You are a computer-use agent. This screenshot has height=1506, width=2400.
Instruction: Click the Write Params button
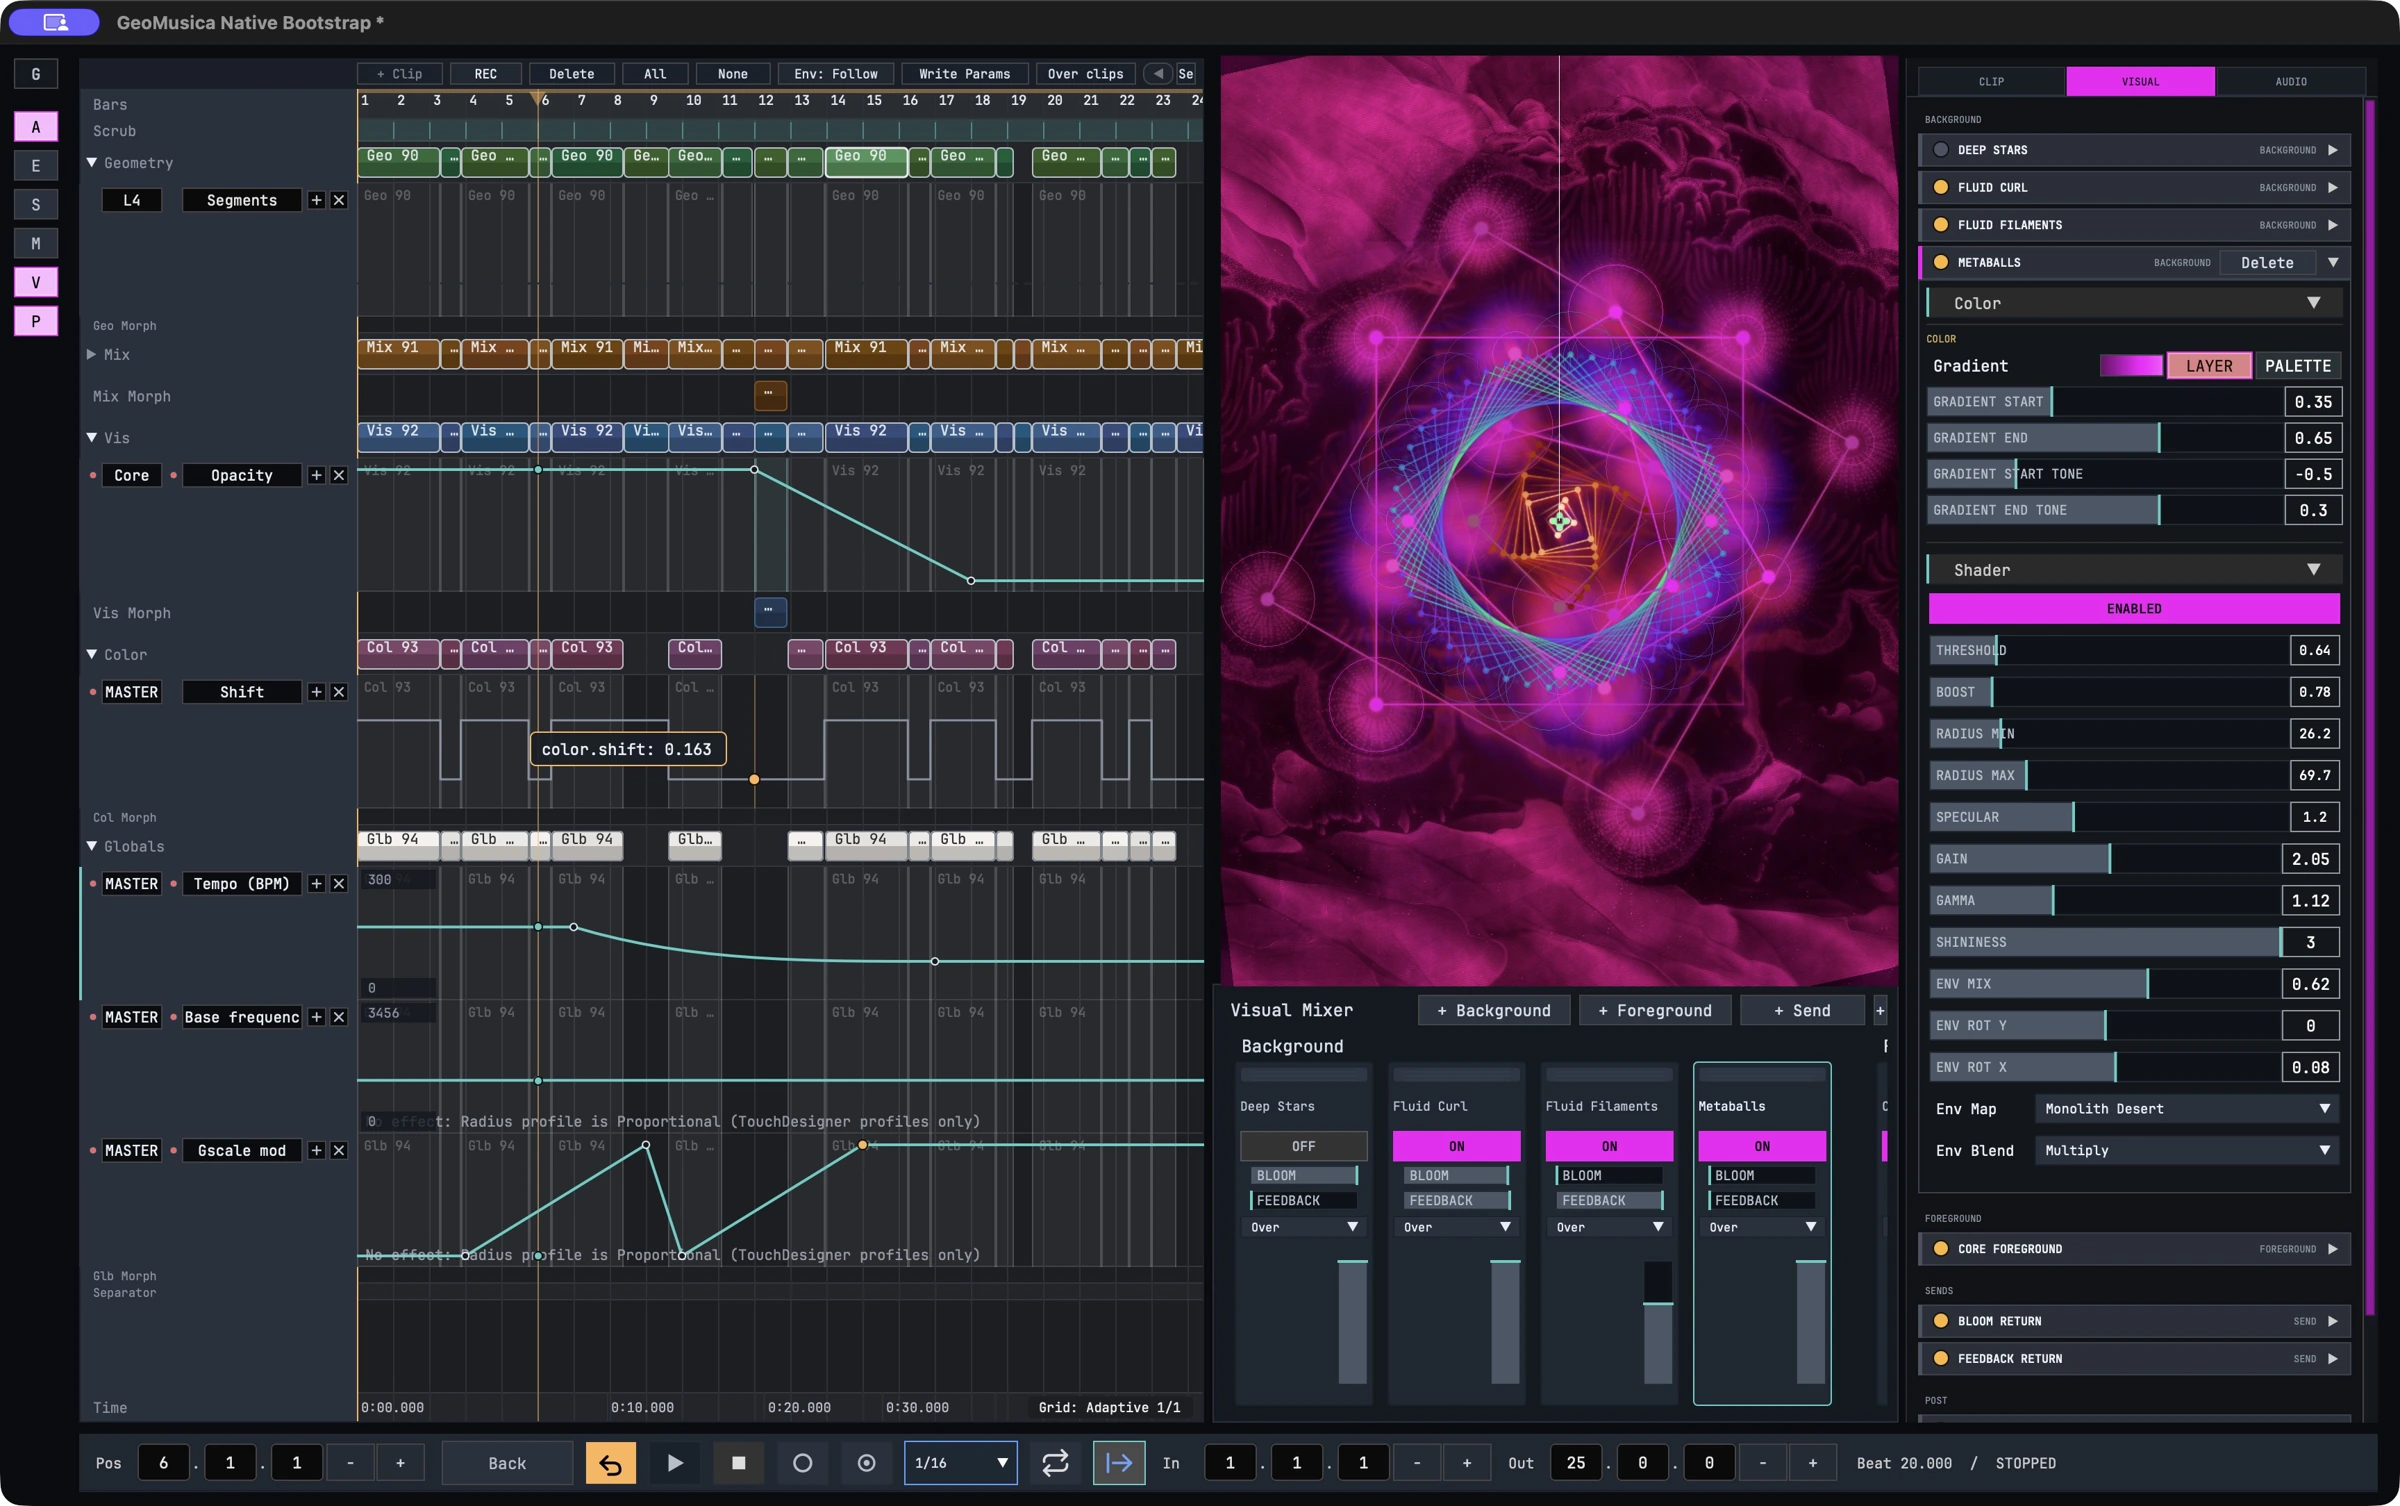[964, 74]
